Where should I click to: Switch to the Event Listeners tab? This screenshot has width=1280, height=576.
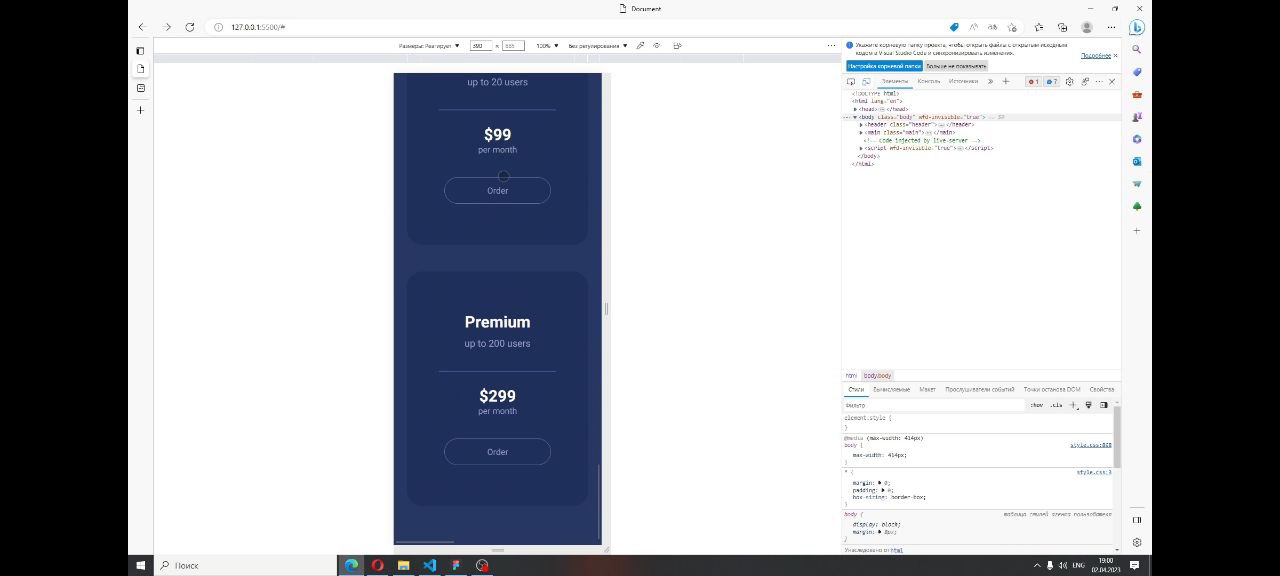[x=979, y=389]
